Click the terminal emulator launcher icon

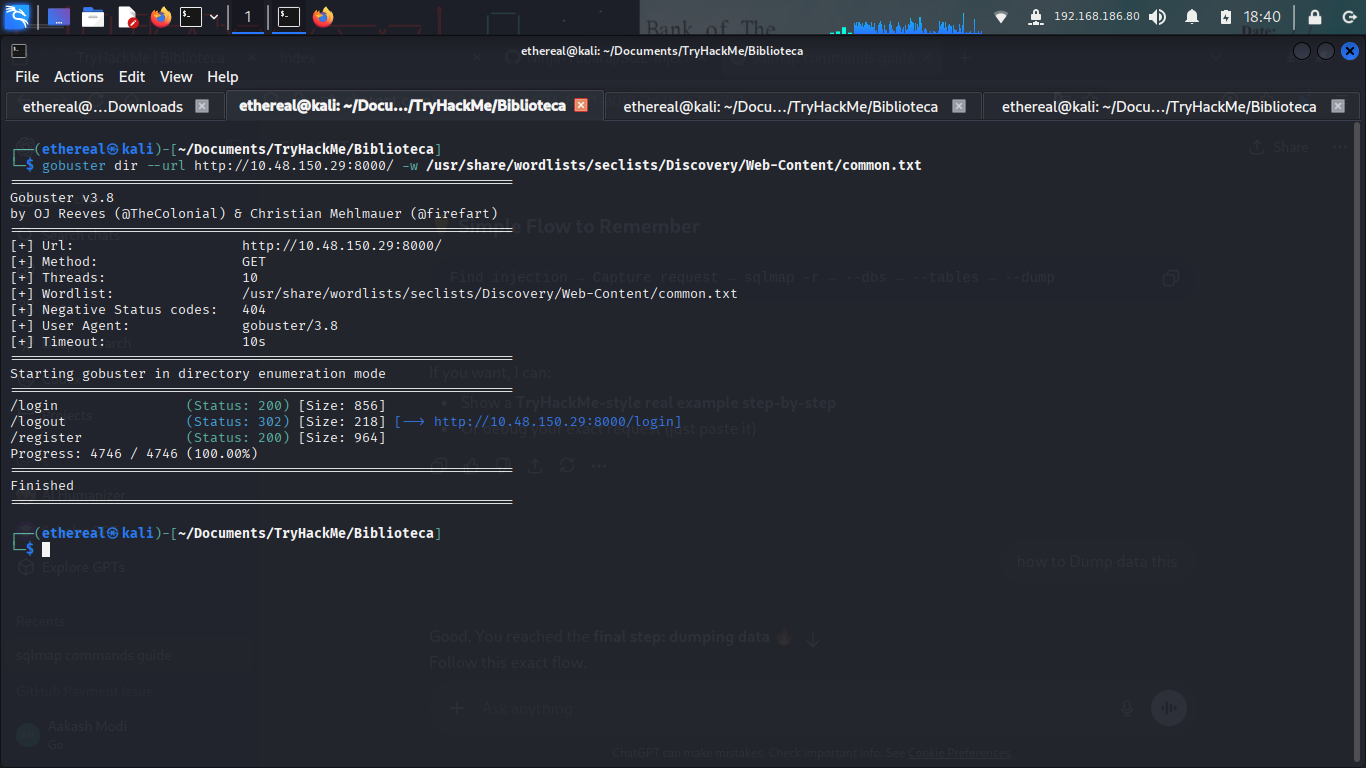pos(191,17)
